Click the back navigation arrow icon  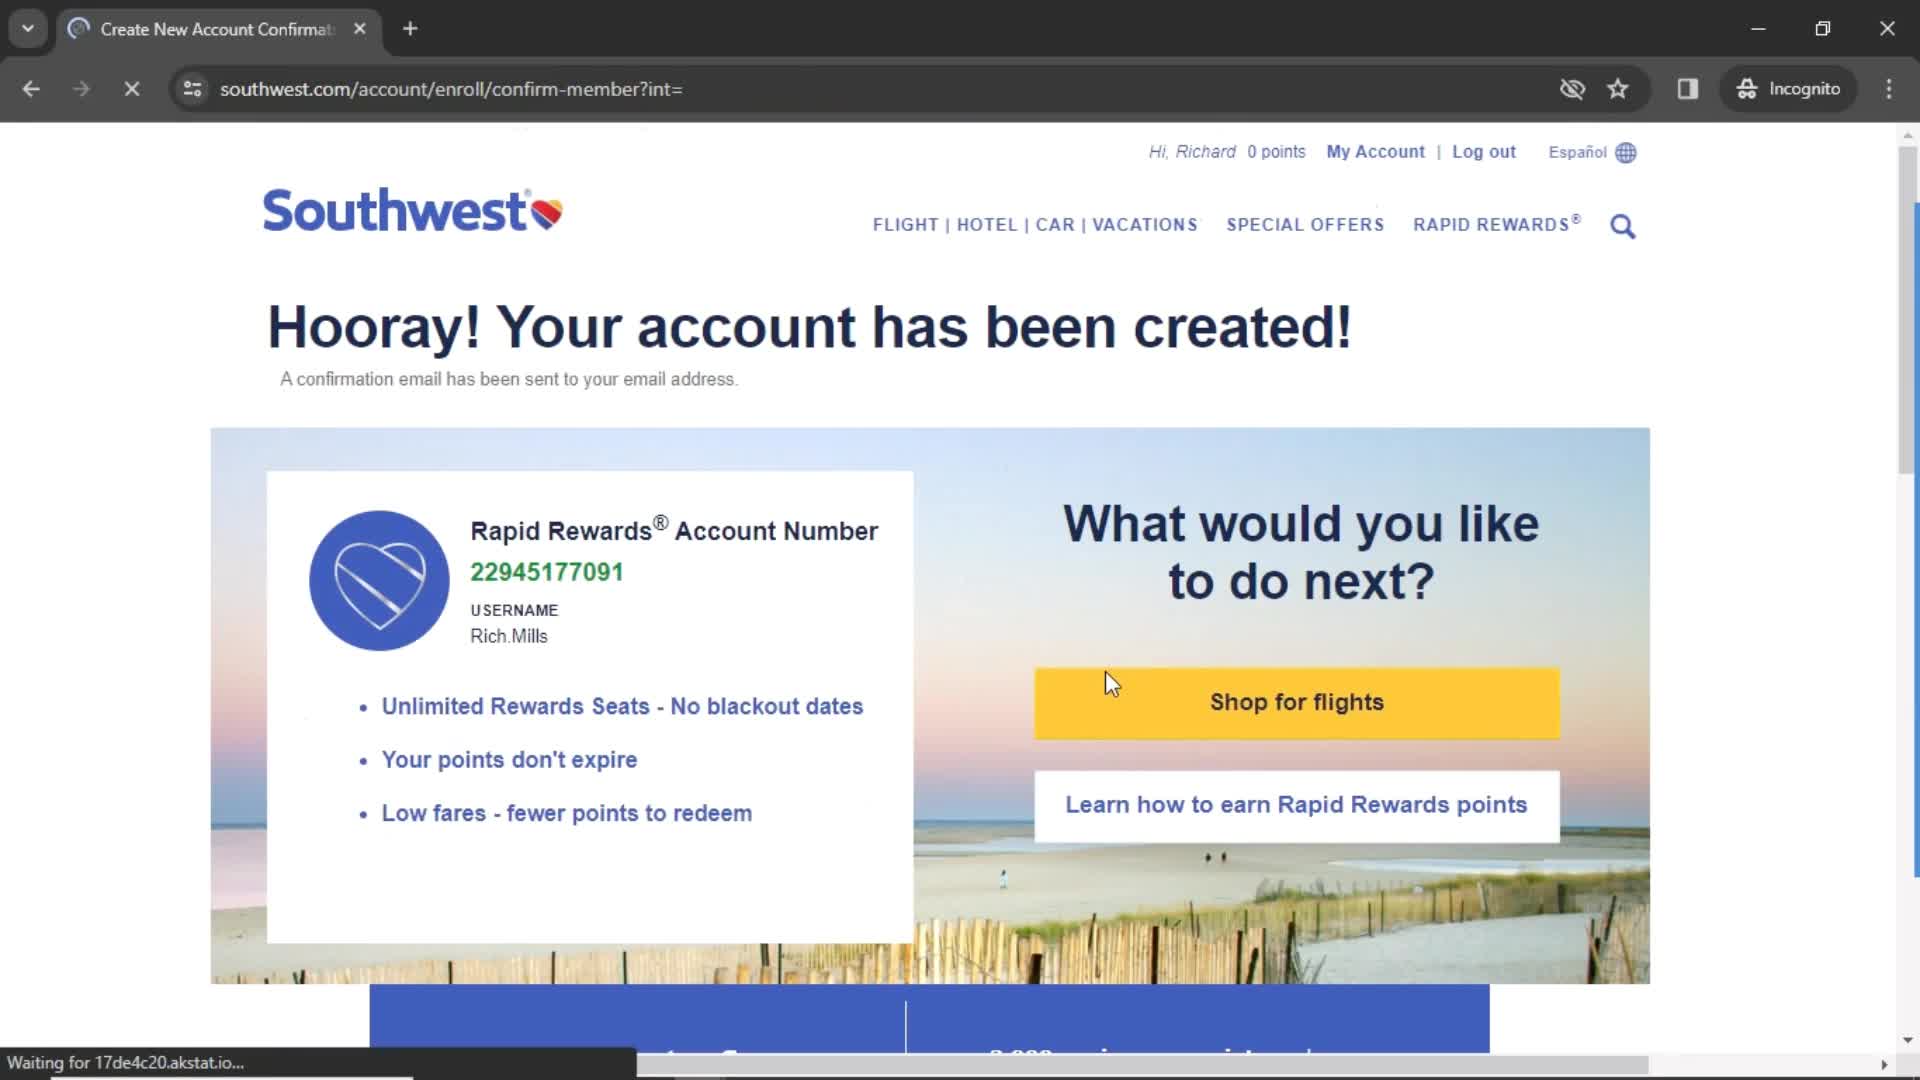(x=32, y=90)
